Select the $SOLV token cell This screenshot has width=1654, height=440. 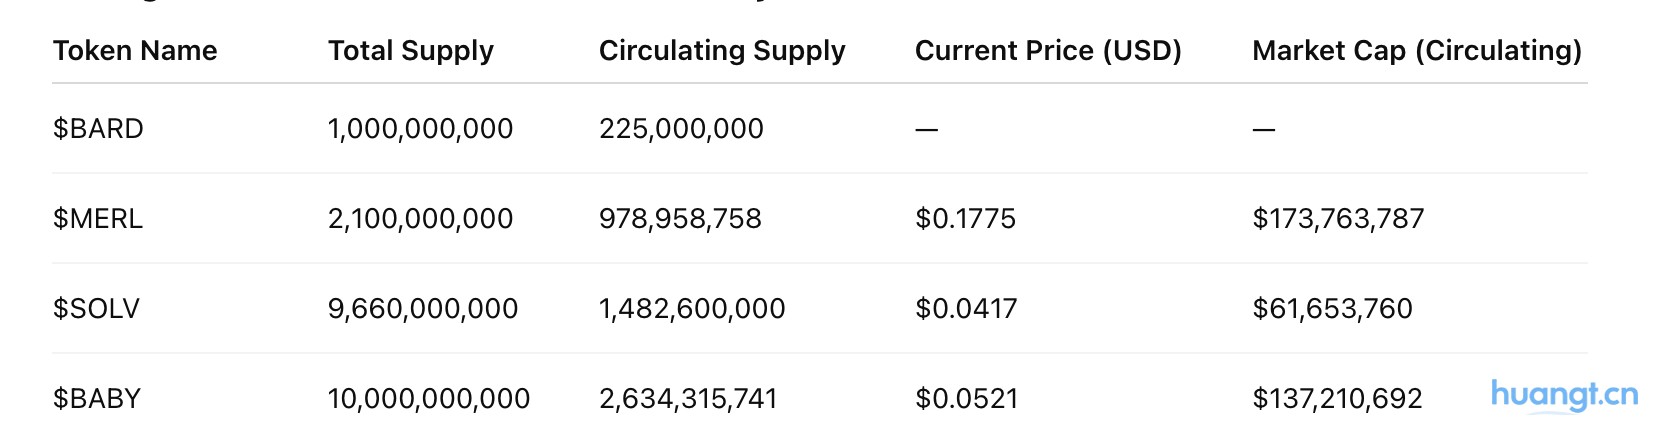coord(96,309)
